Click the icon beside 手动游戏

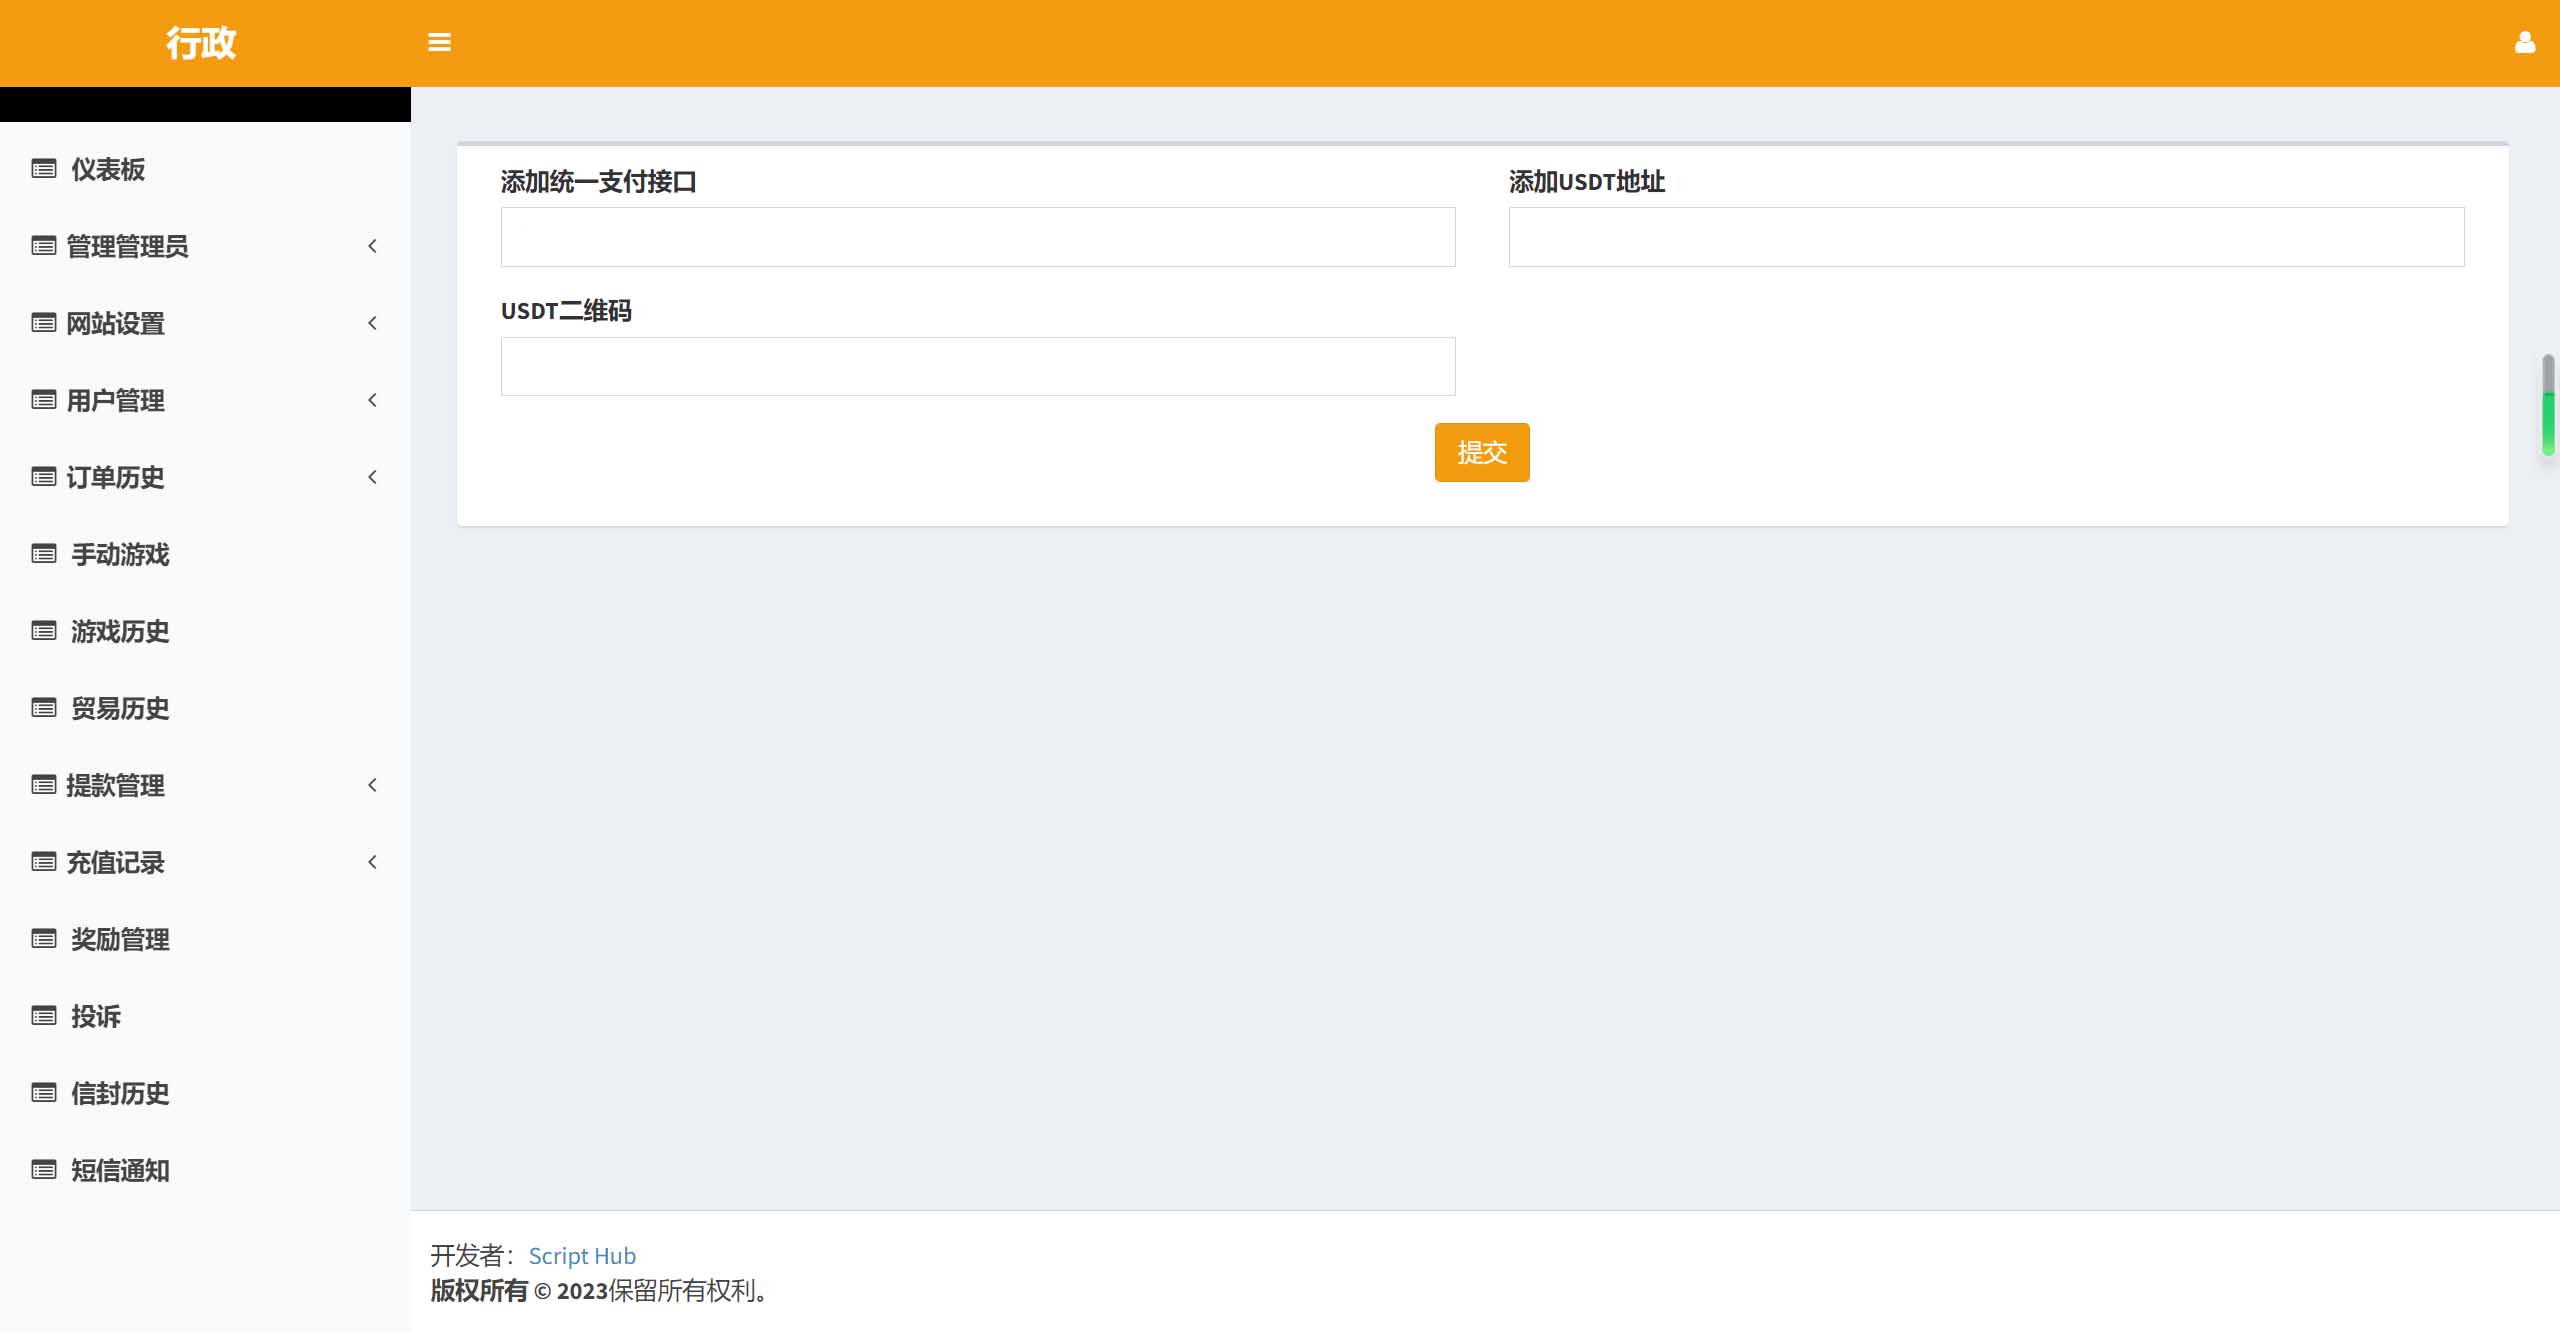pyautogui.click(x=44, y=554)
